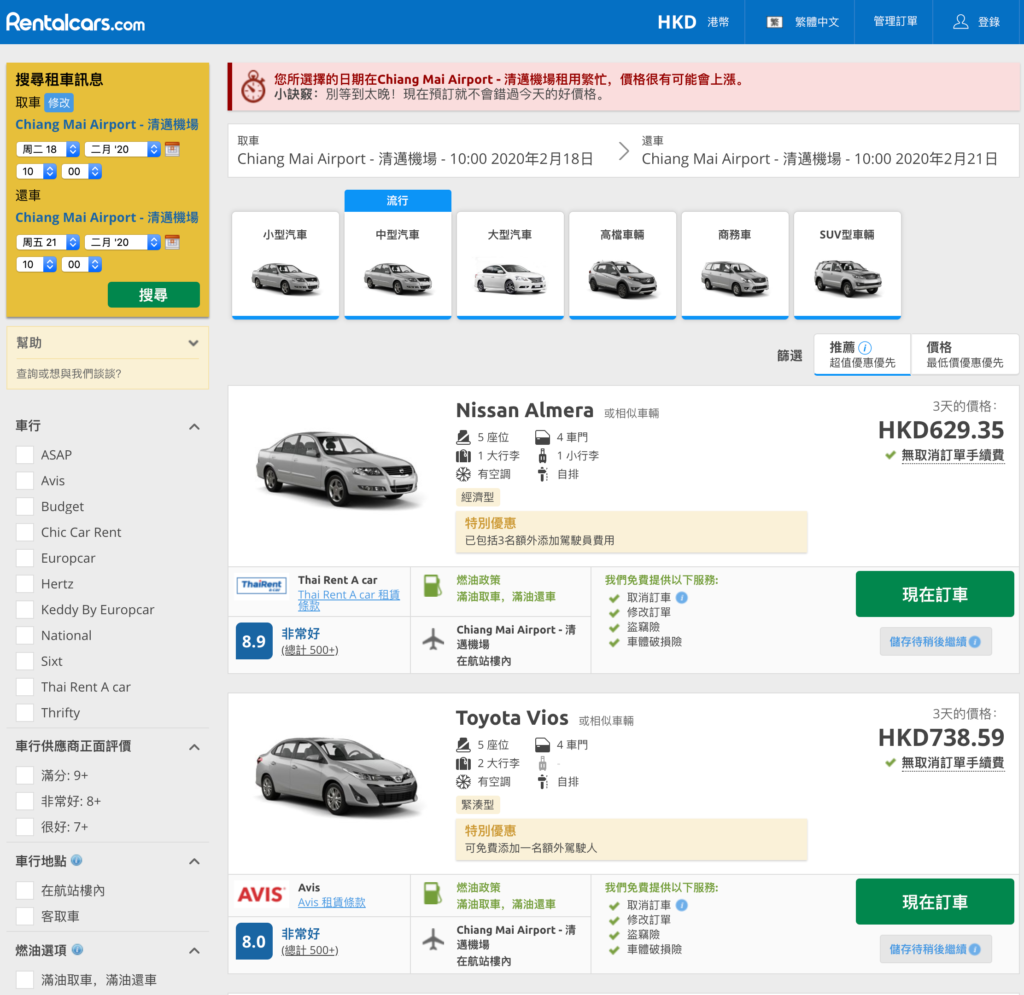Click the airplane icon in Nissan listing
The image size is (1024, 995).
point(433,639)
